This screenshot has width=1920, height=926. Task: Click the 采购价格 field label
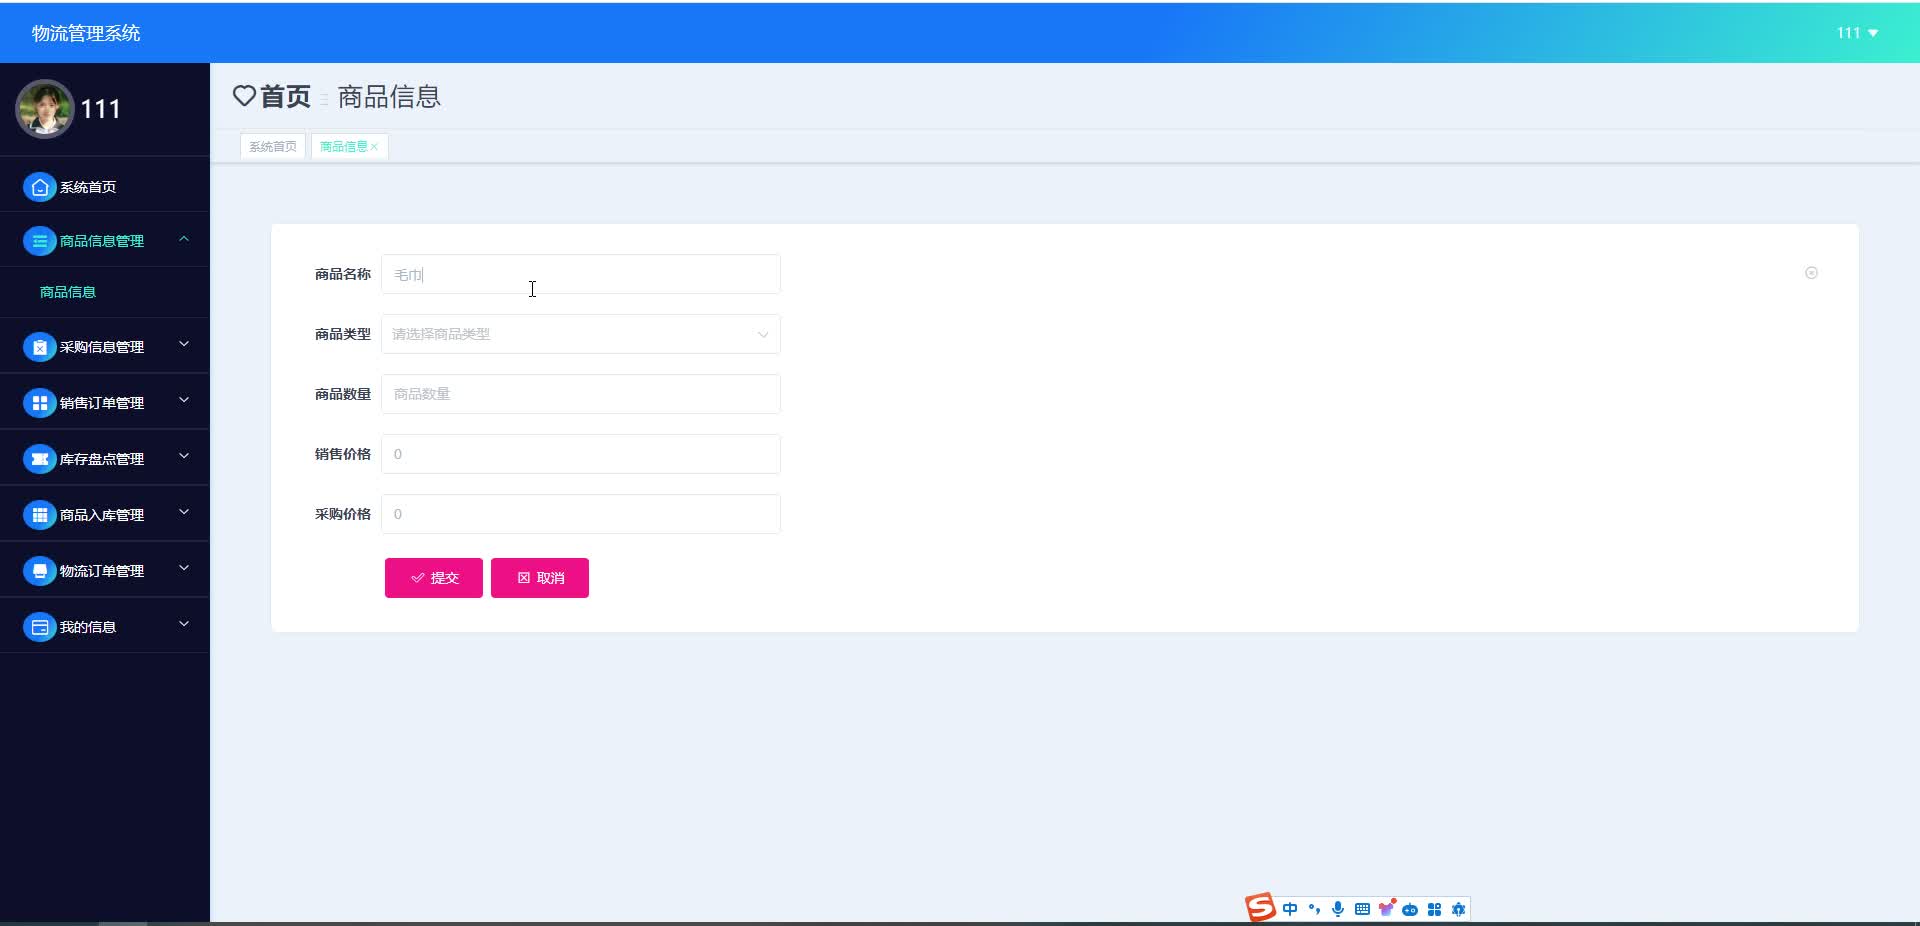point(343,514)
